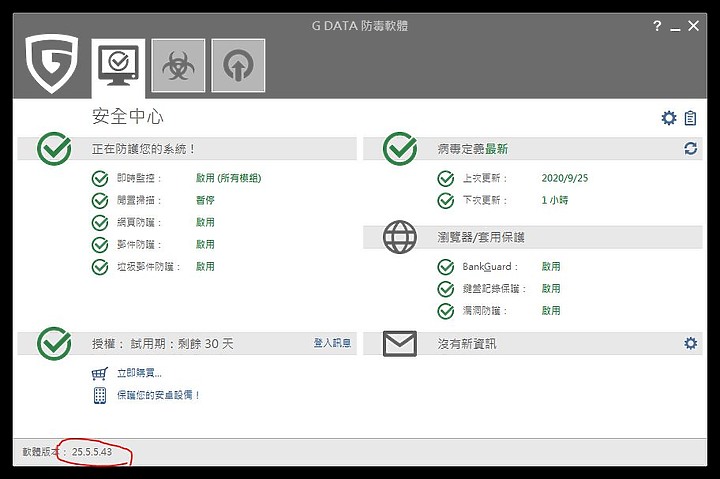Viewport: 720px width, 479px height.
Task: Click the shopping cart icon
Action: pos(100,373)
